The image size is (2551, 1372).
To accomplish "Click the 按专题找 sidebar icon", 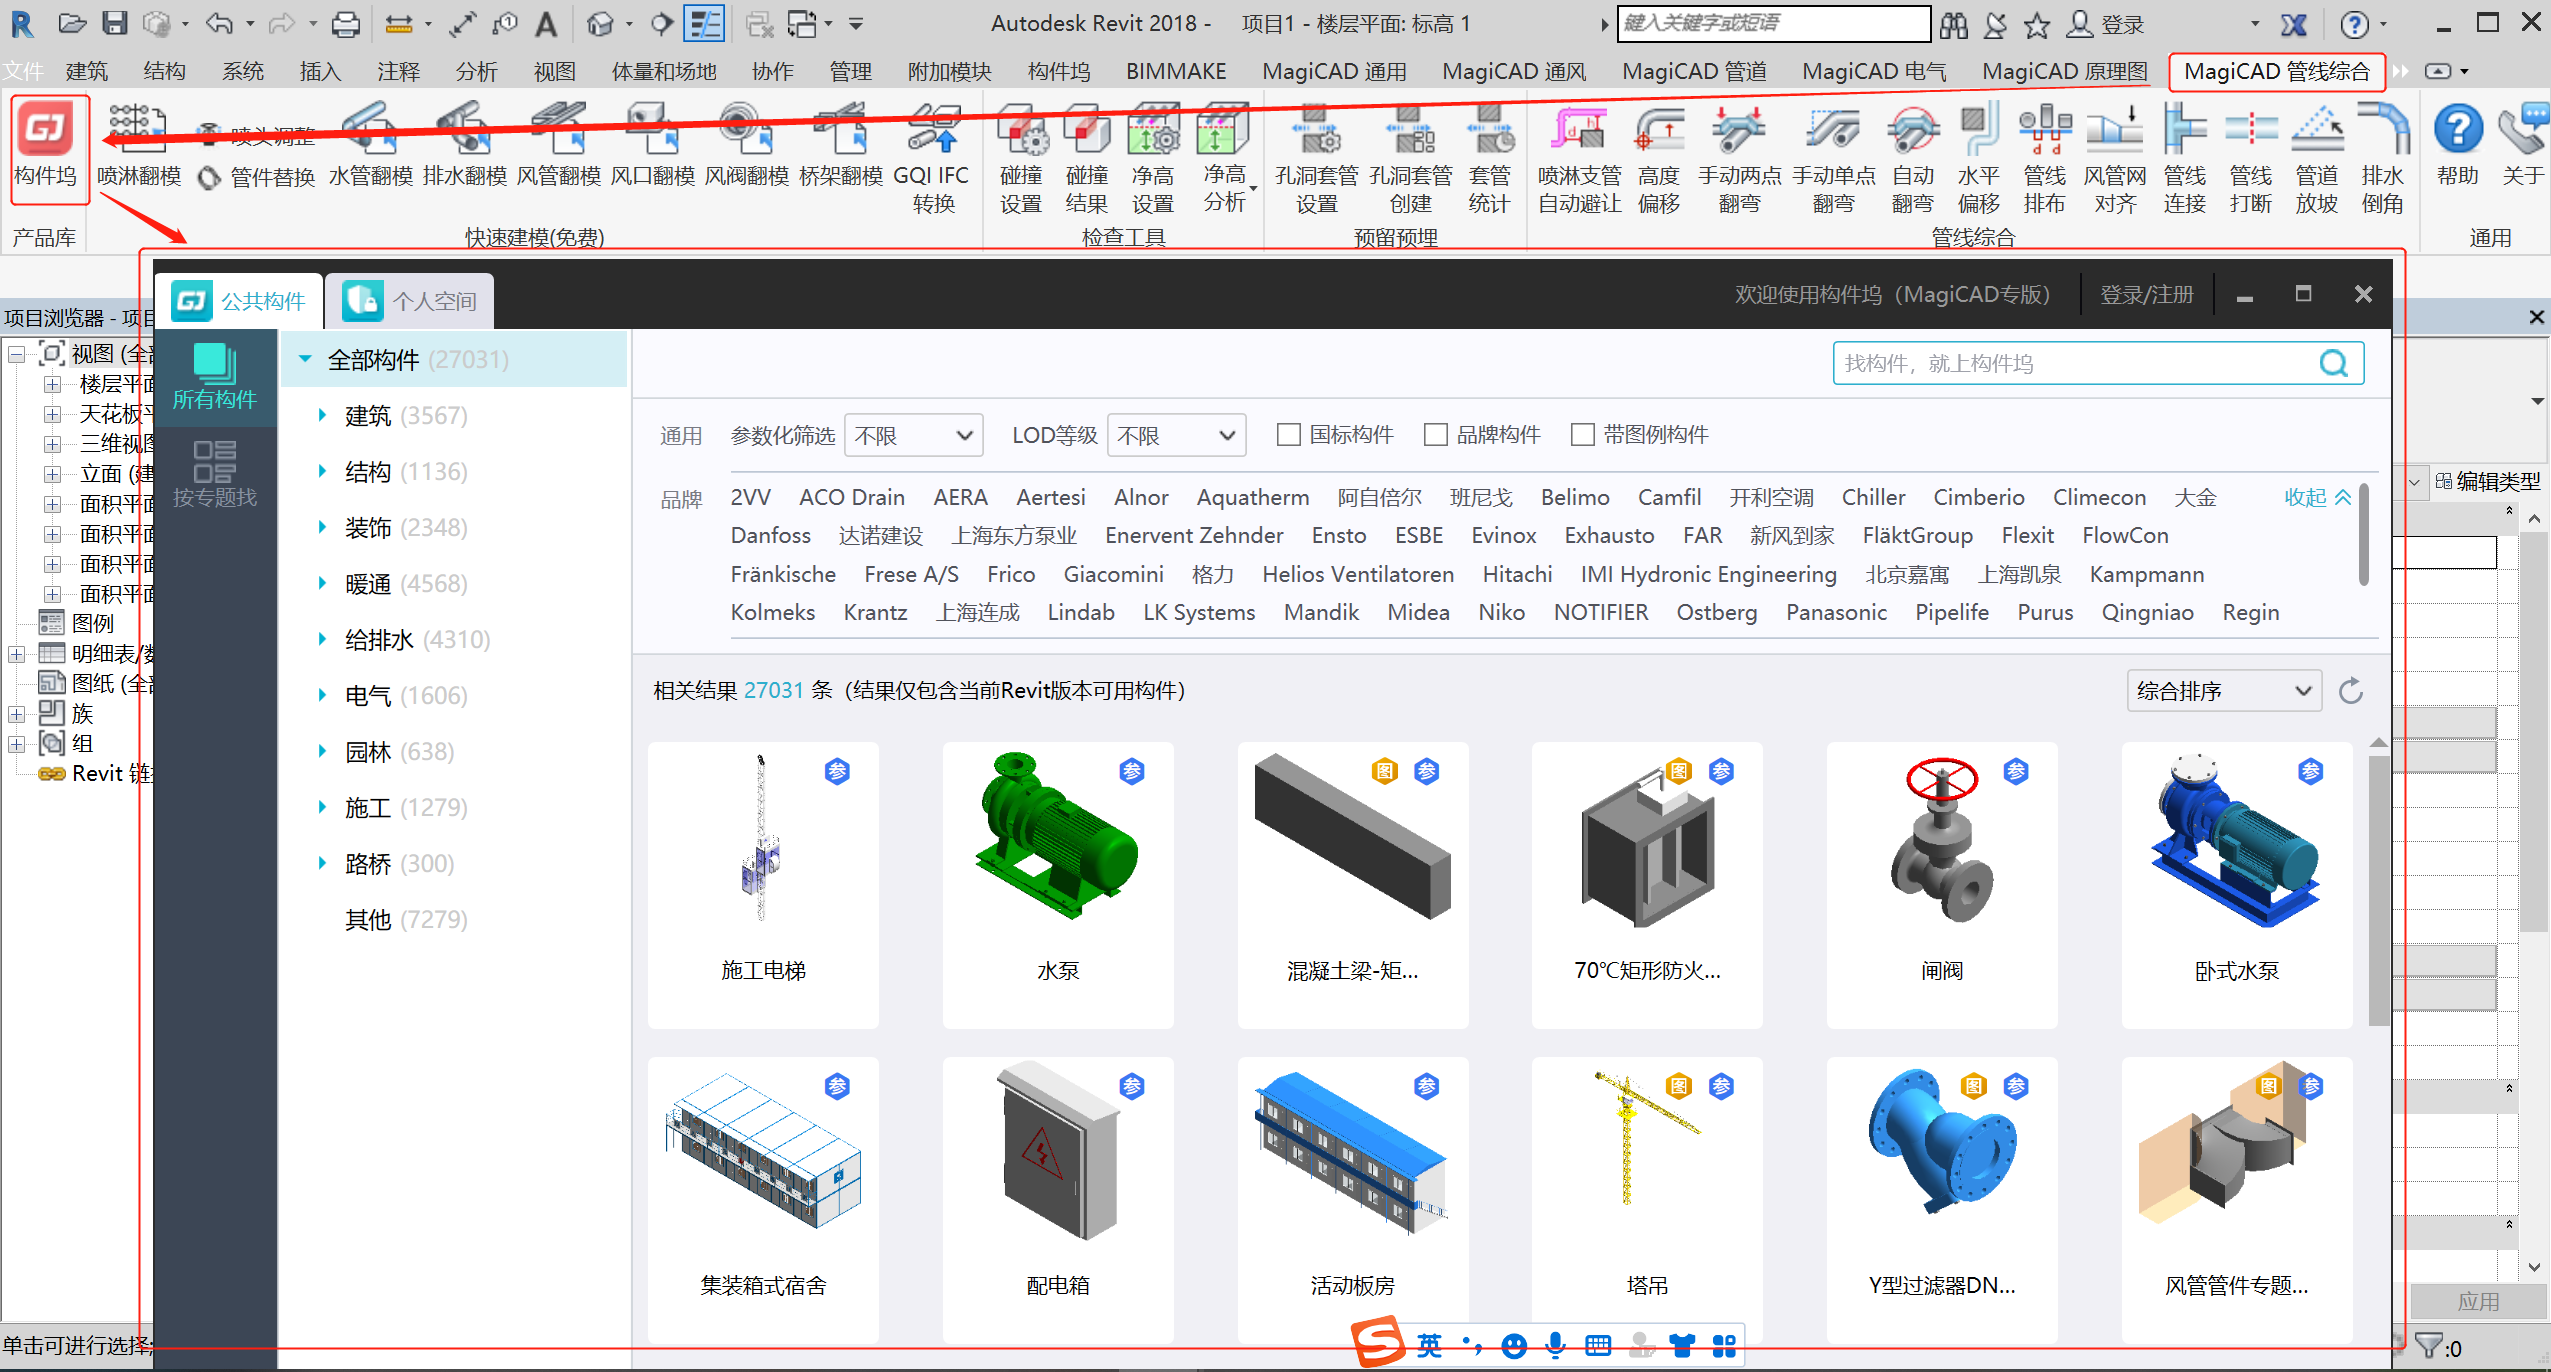I will [x=215, y=475].
